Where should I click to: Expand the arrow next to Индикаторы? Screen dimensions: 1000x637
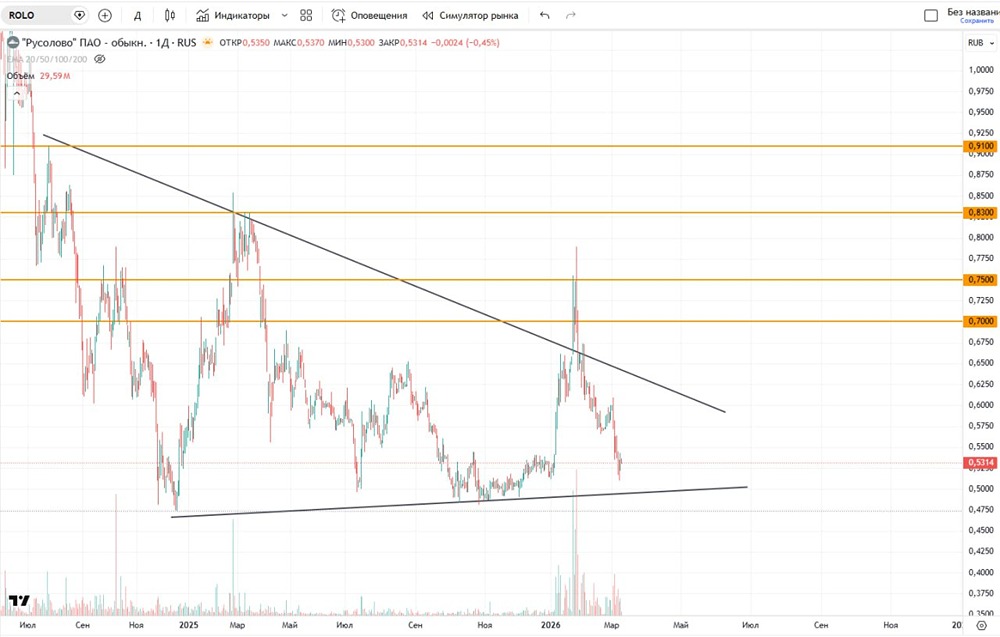tap(284, 15)
